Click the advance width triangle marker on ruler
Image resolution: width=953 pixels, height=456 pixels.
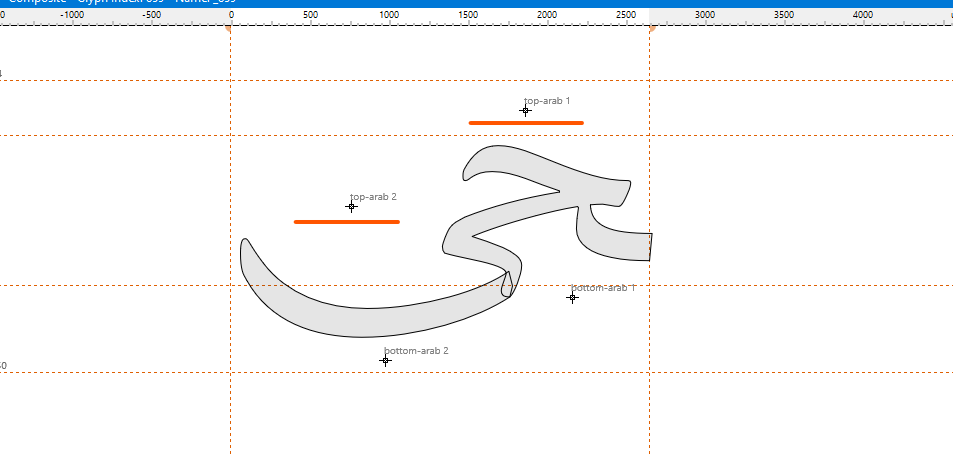pyautogui.click(x=652, y=29)
